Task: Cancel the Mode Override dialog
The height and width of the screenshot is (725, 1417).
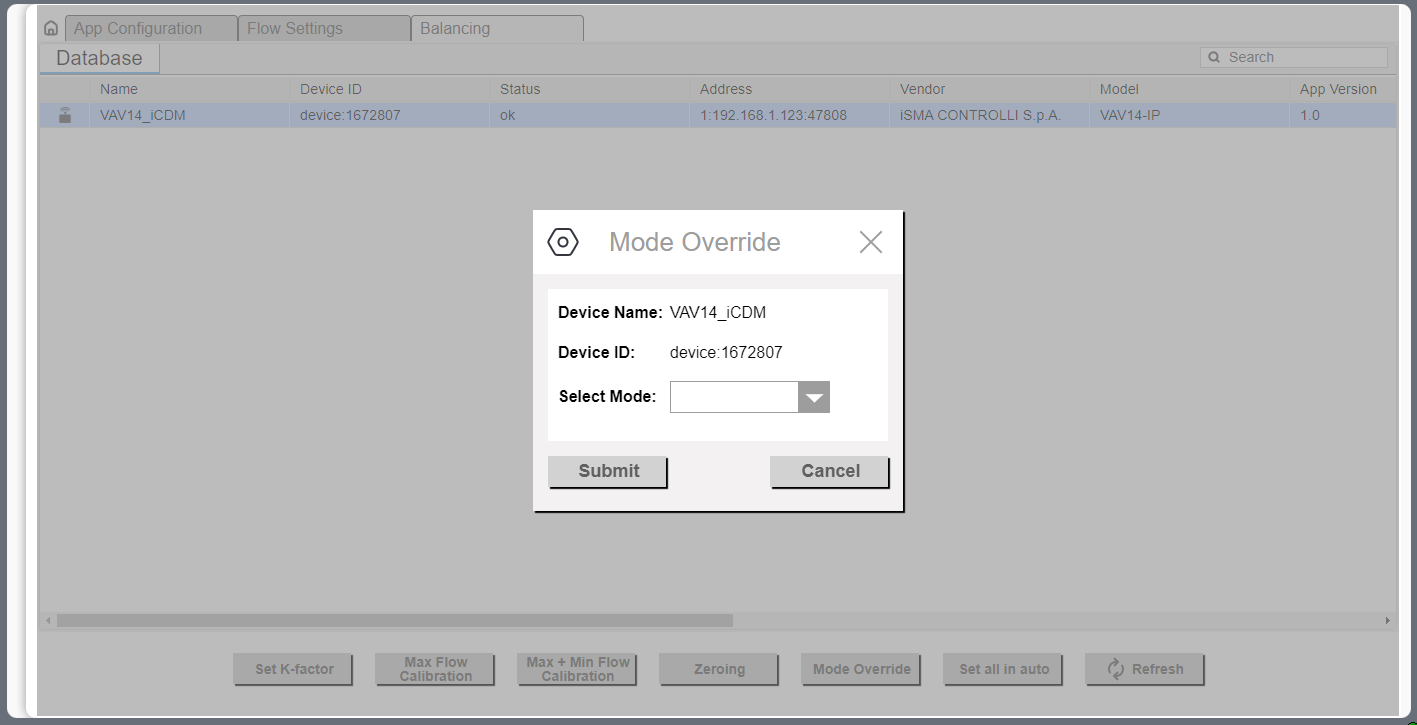Action: 829,471
